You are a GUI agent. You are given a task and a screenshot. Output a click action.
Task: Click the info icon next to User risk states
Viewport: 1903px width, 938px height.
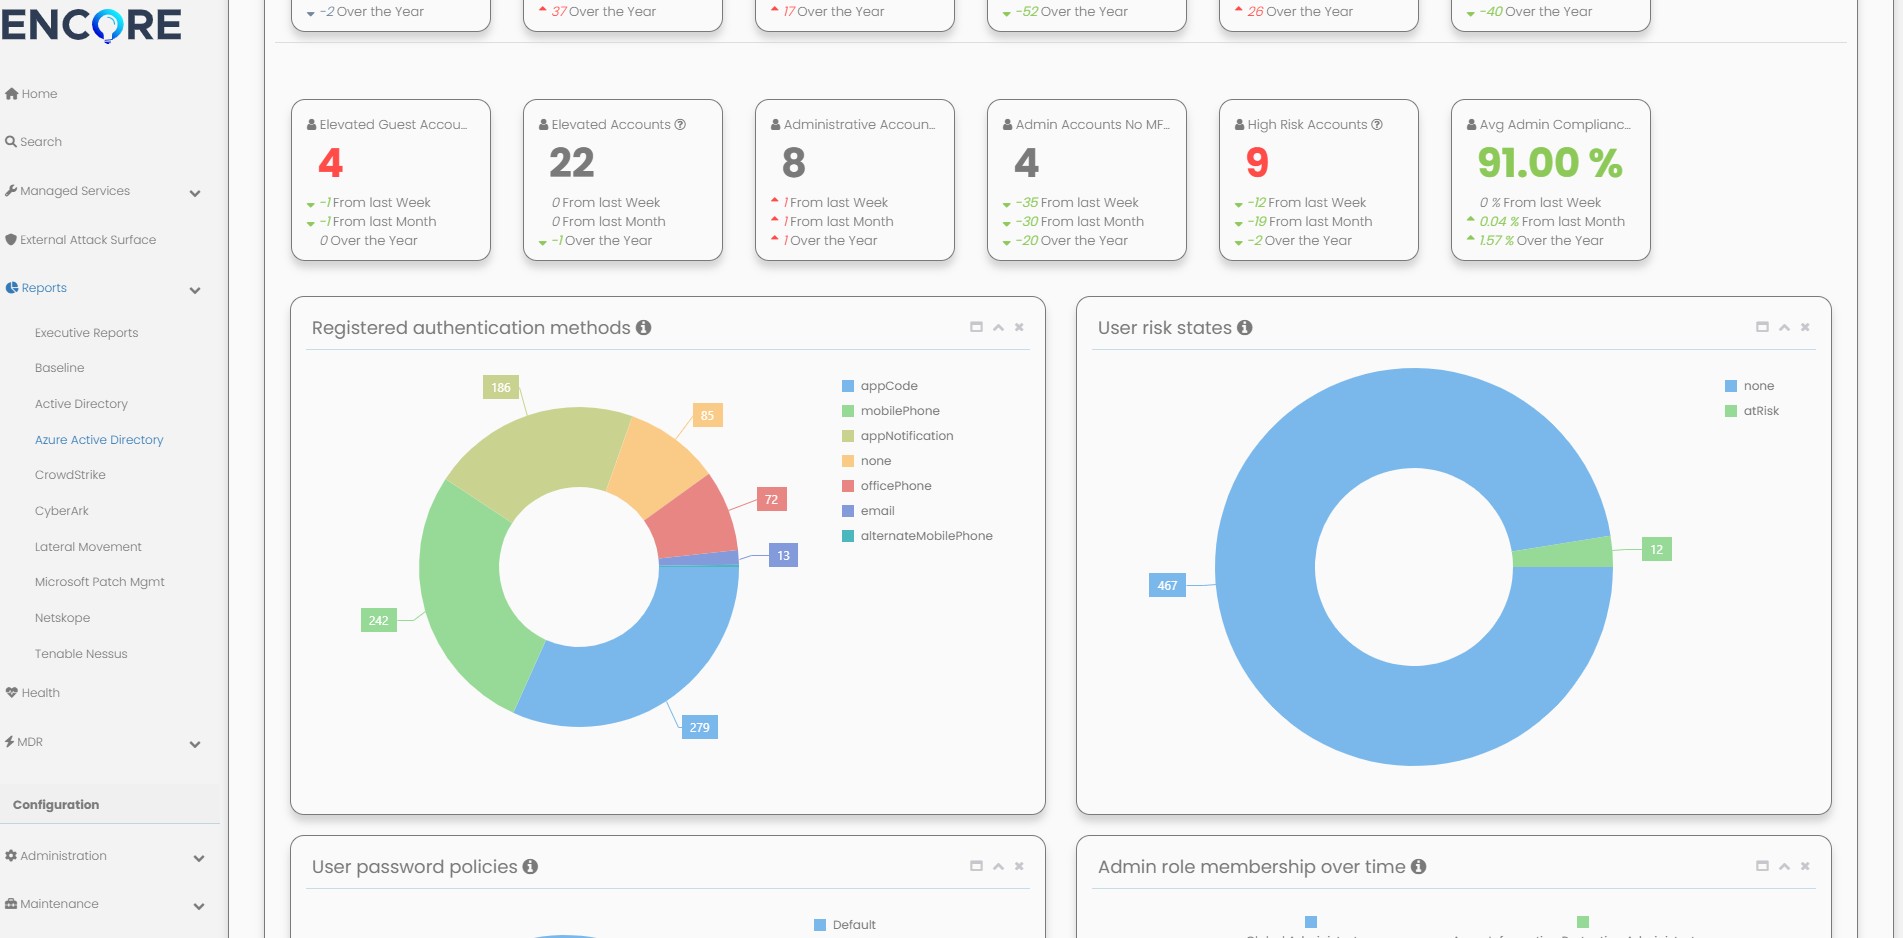tap(1244, 328)
